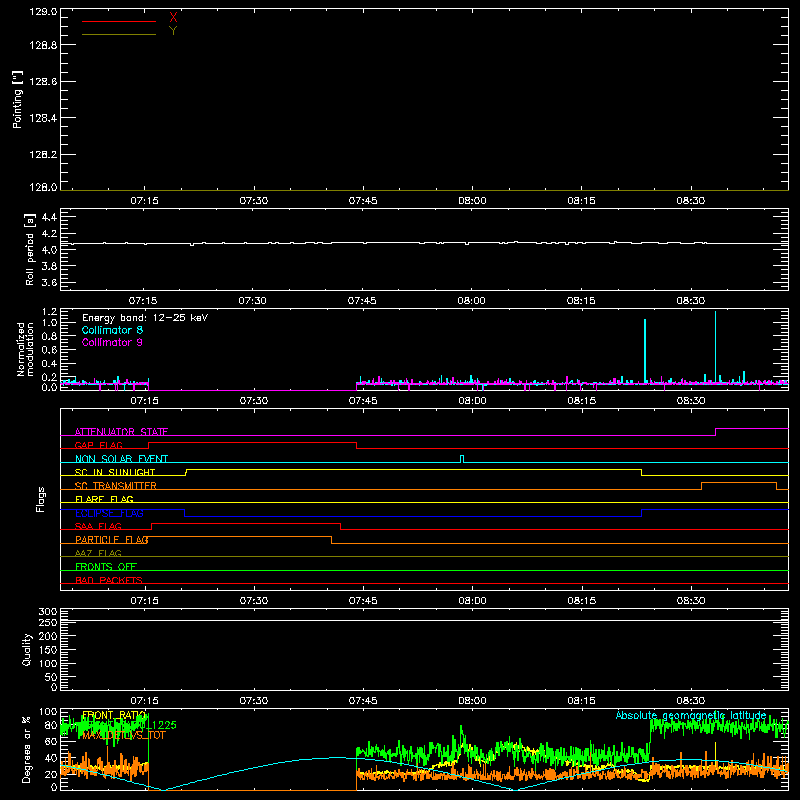Screen dimensions: 800x800
Task: Click the 128.6 tick on Pointing axis
Action: coord(43,82)
